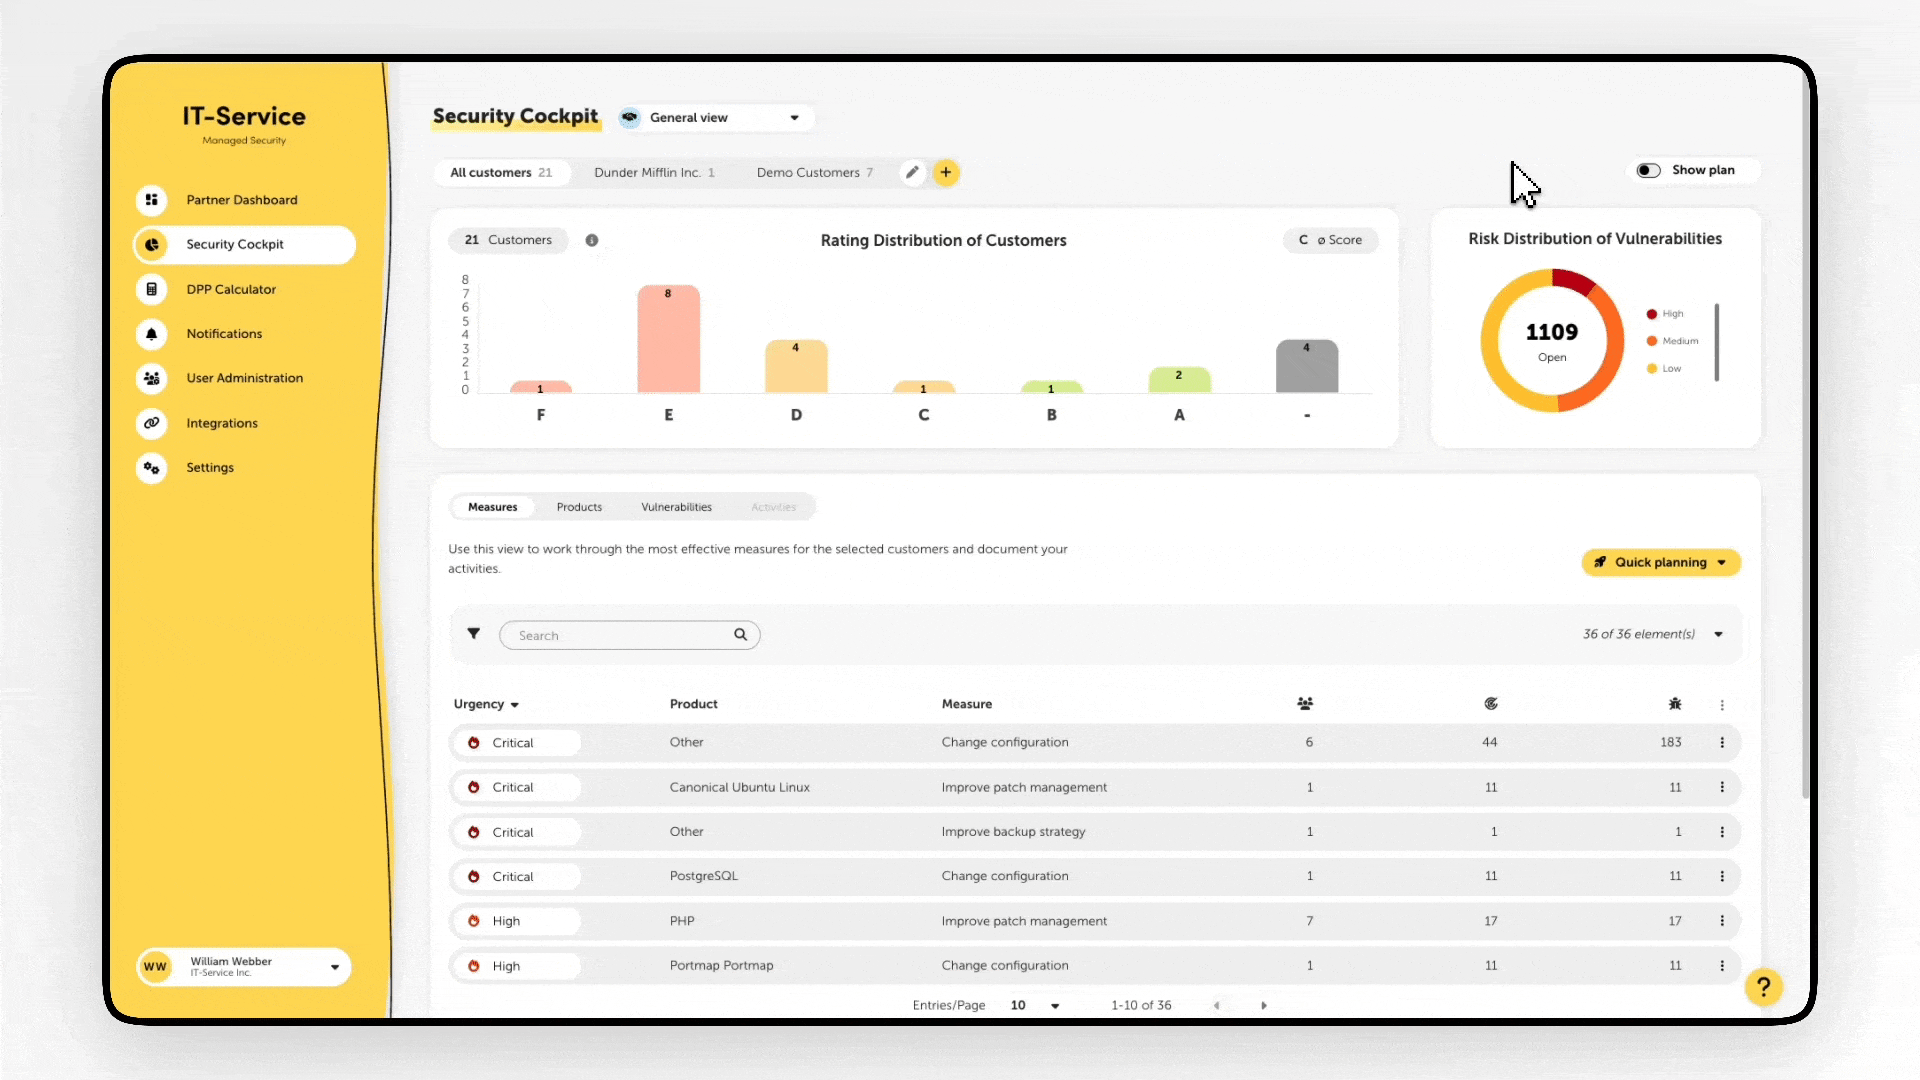
Task: Open the Integrations link icon
Action: 152,423
